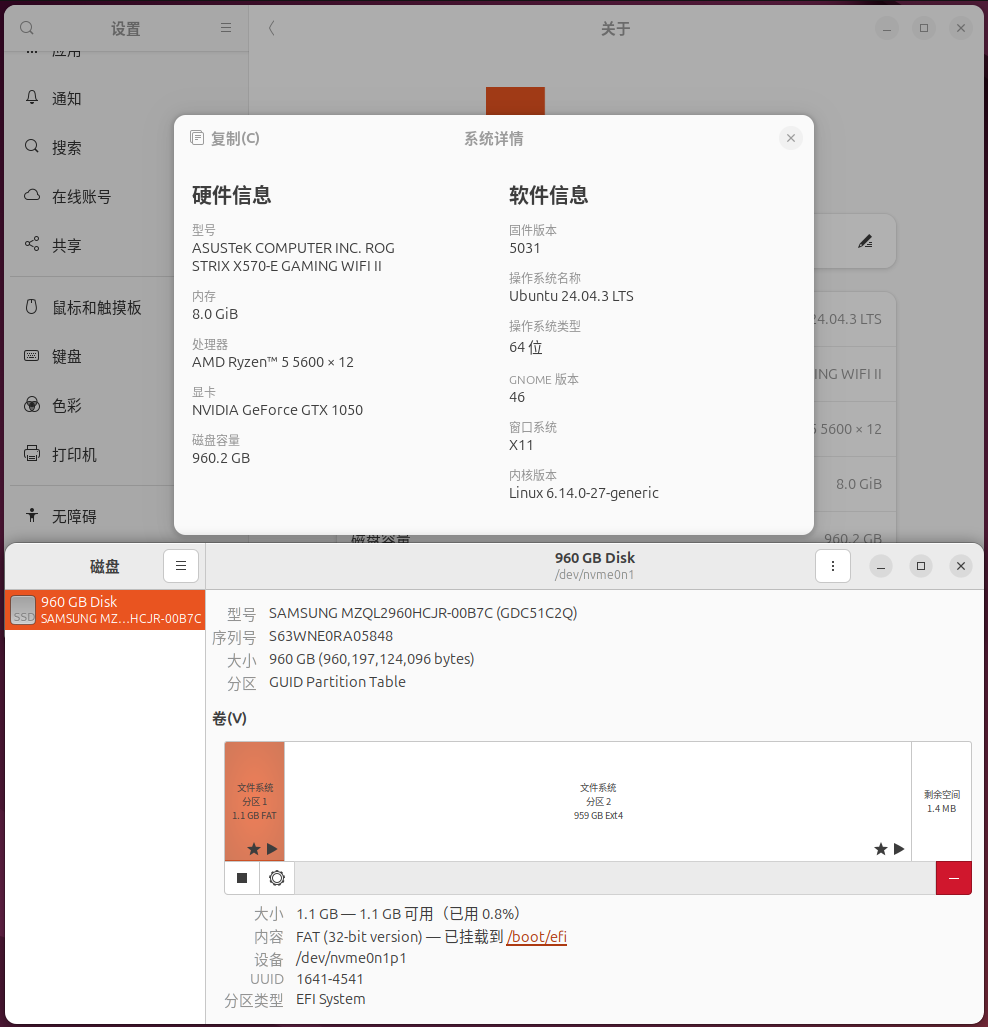
Task: Click the mouse icon beside 鼠标和触摸板
Action: pyautogui.click(x=31, y=307)
